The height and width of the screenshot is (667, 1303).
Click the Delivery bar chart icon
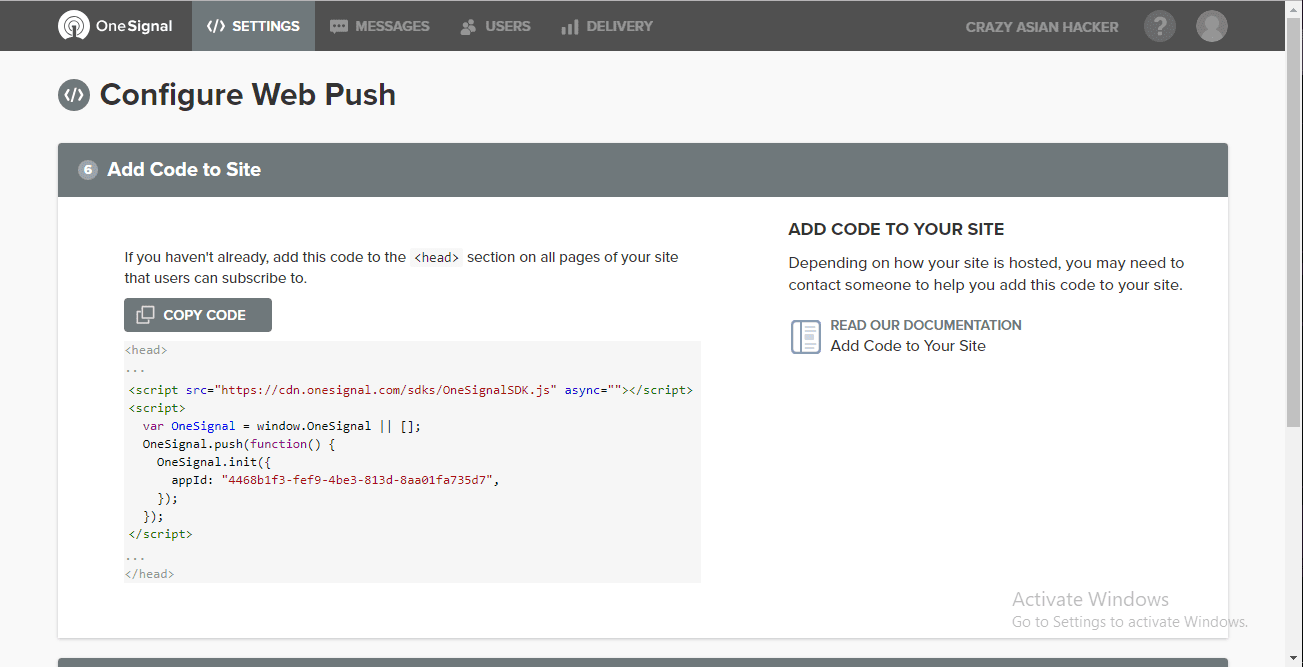coord(568,26)
